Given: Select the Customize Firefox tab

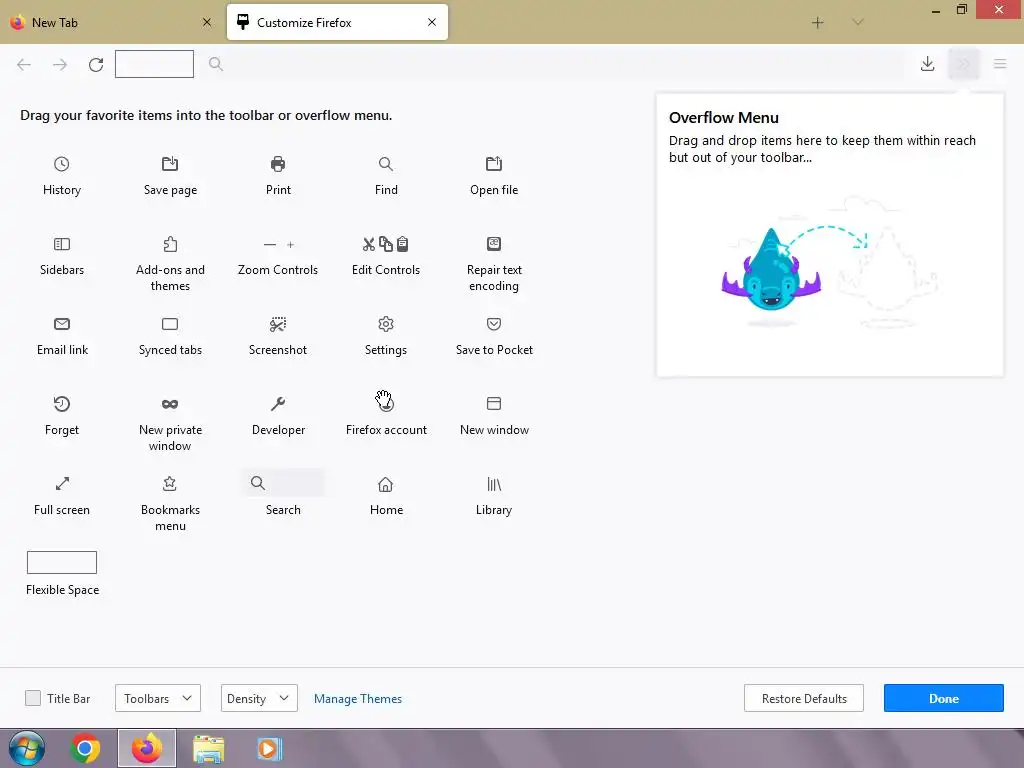Looking at the screenshot, I should 337,22.
